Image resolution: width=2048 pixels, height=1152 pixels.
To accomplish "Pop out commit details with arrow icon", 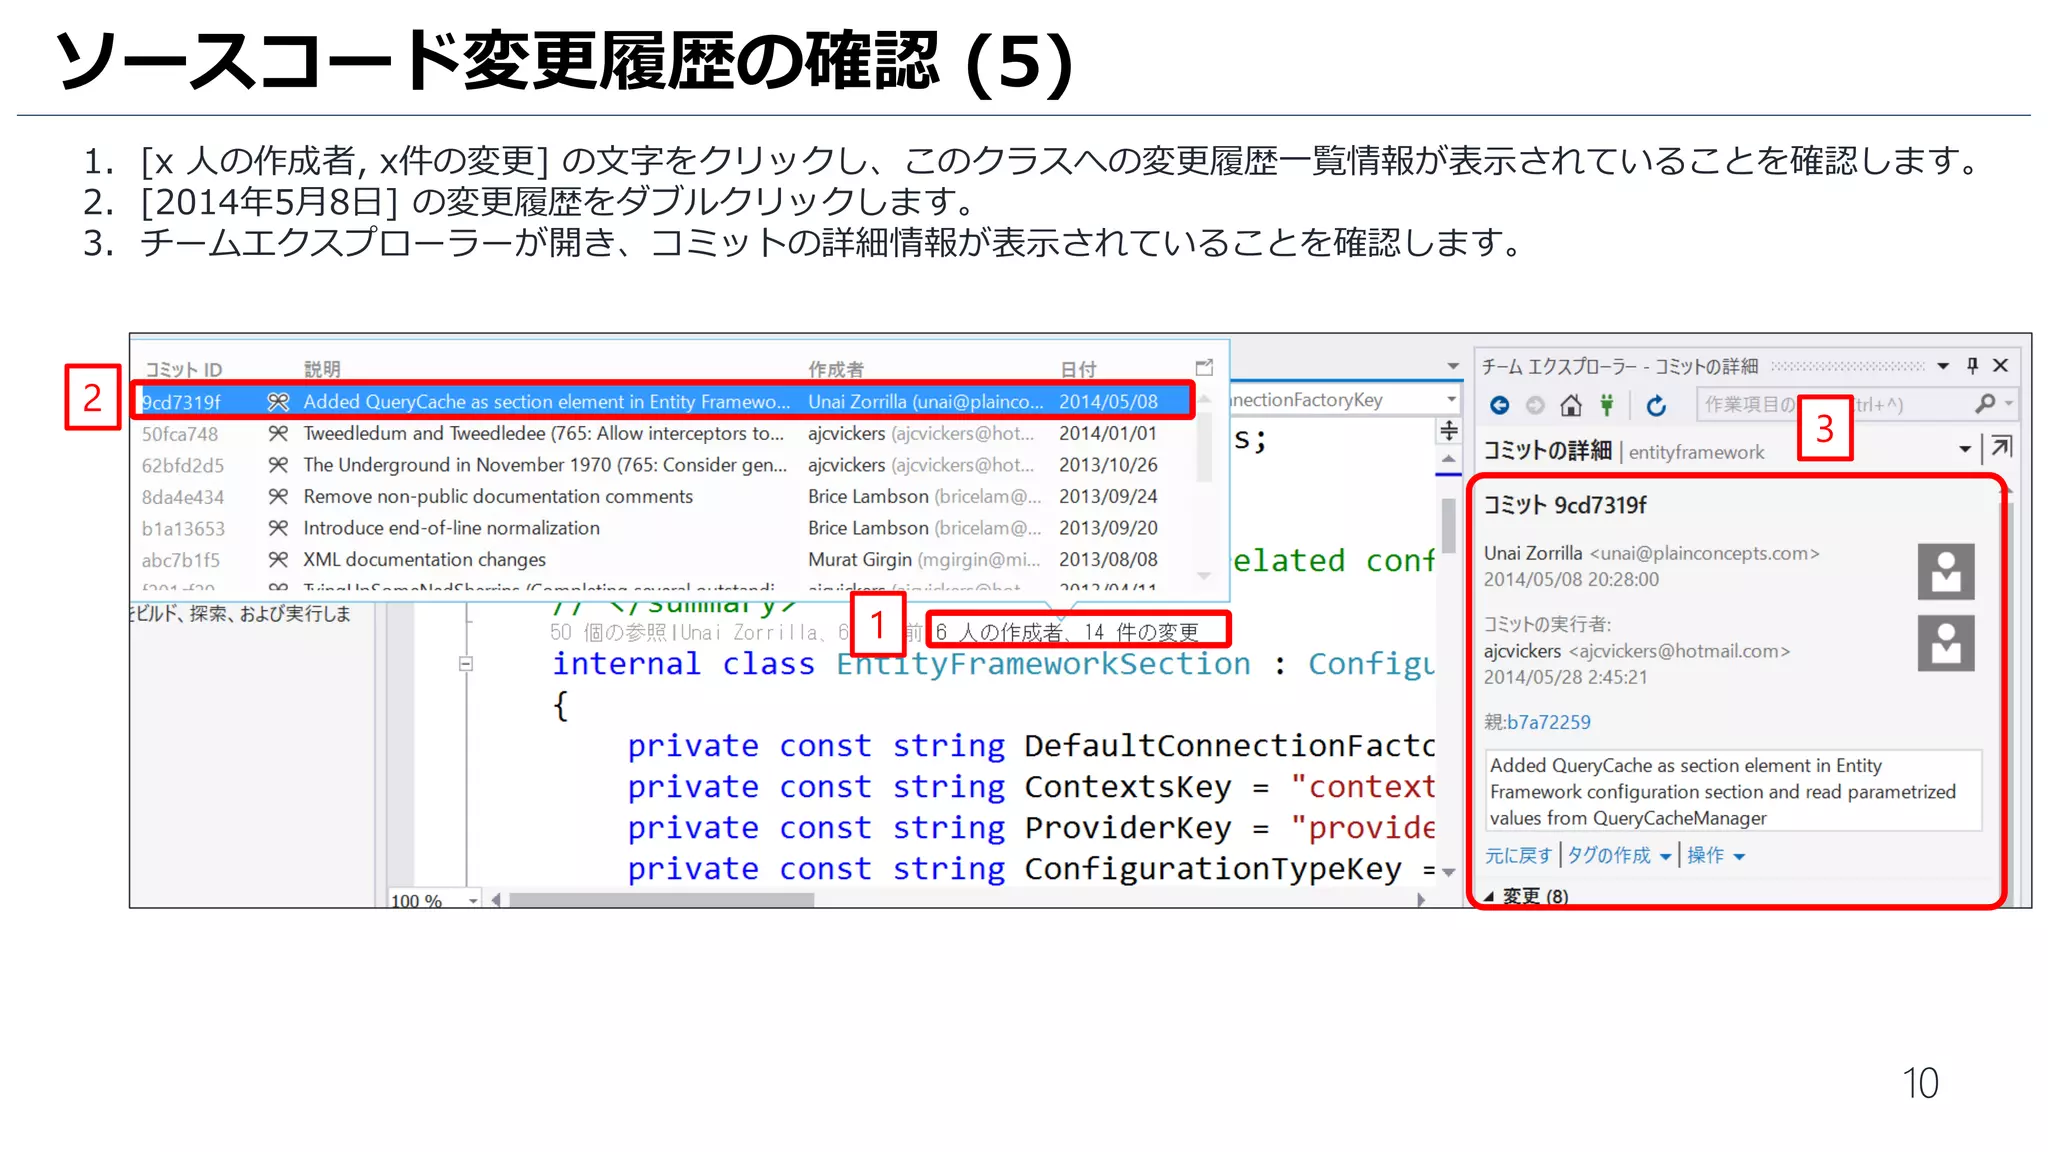I will pyautogui.click(x=2001, y=447).
